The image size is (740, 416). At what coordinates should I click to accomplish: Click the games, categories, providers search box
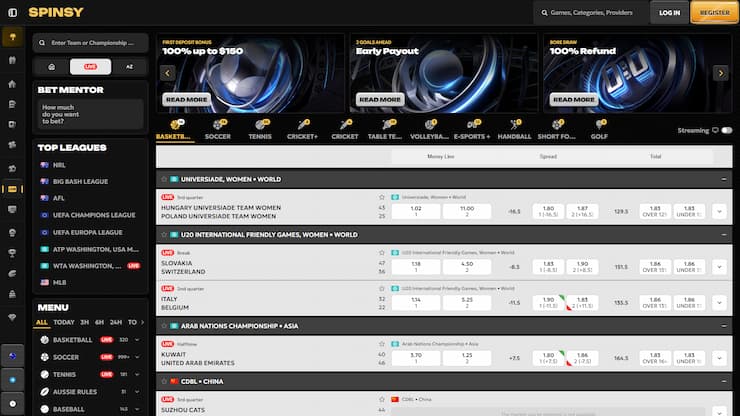point(591,13)
